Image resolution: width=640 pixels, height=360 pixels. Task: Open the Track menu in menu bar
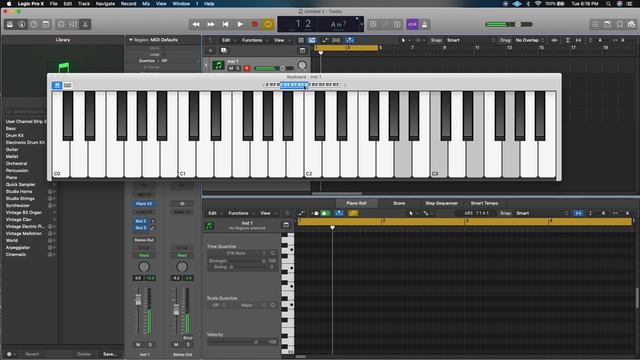(x=84, y=4)
